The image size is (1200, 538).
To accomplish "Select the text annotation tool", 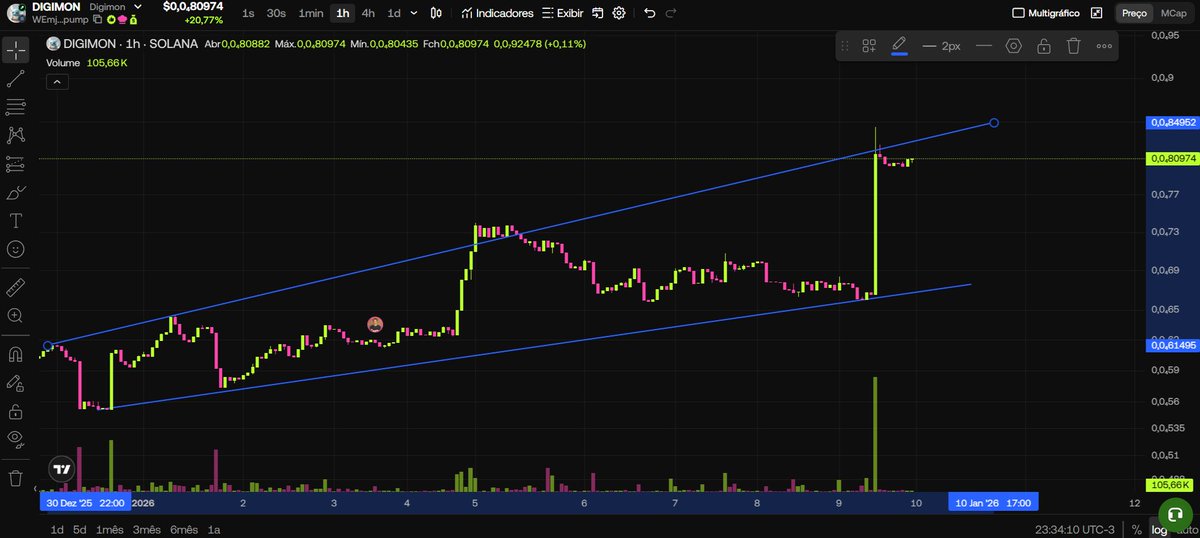I will click(15, 220).
